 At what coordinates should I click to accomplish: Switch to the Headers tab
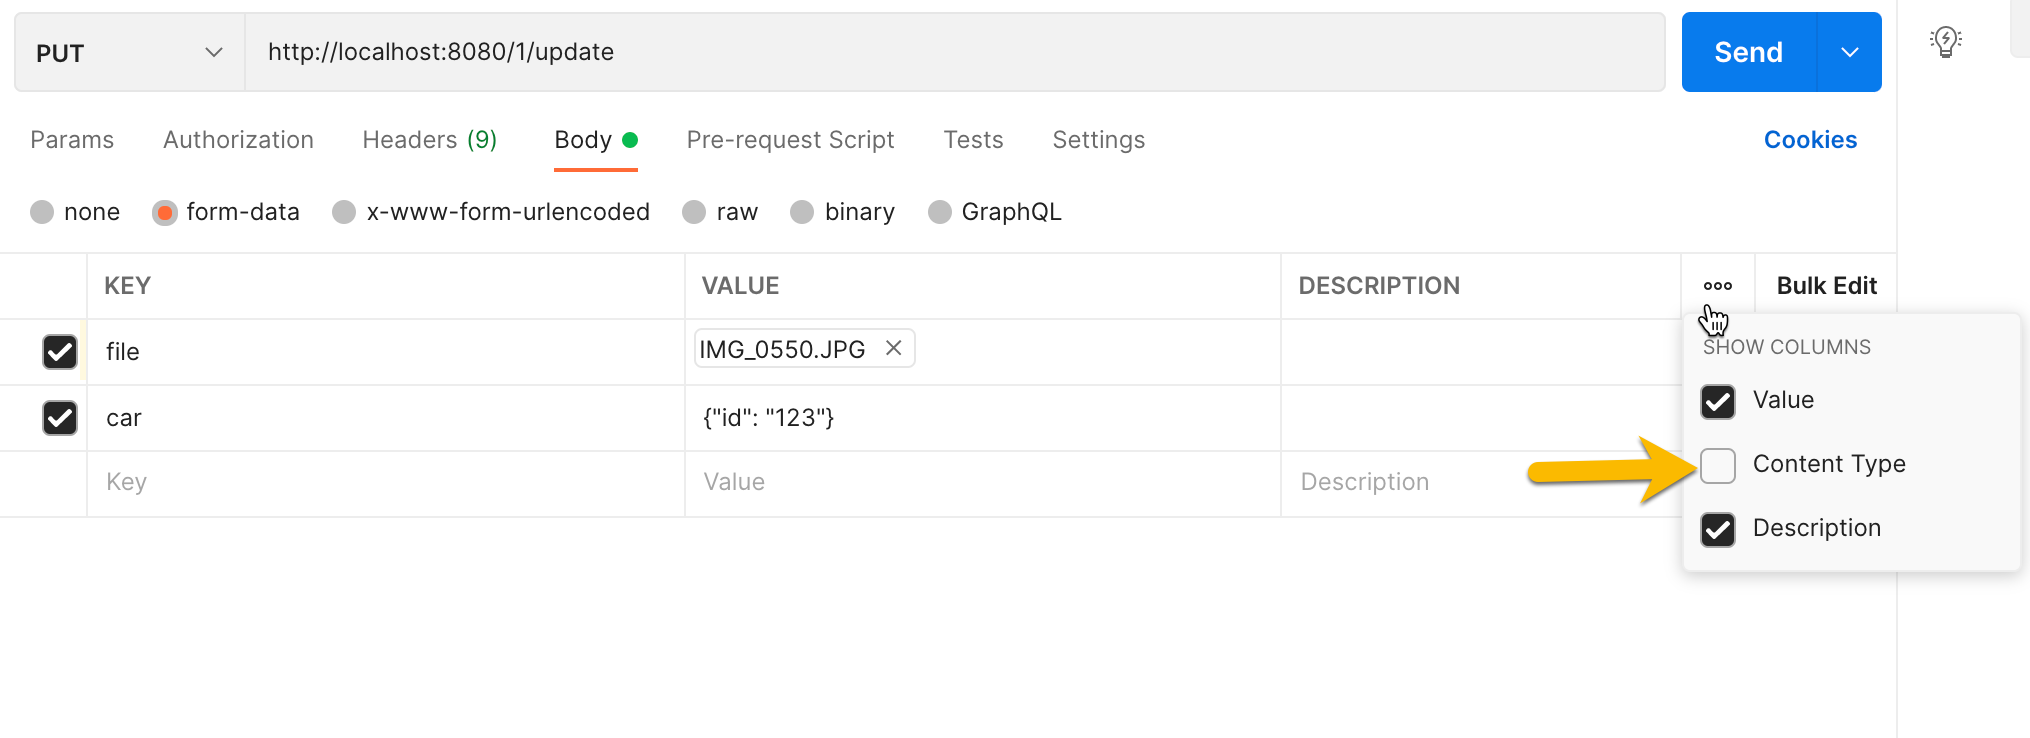(x=429, y=140)
